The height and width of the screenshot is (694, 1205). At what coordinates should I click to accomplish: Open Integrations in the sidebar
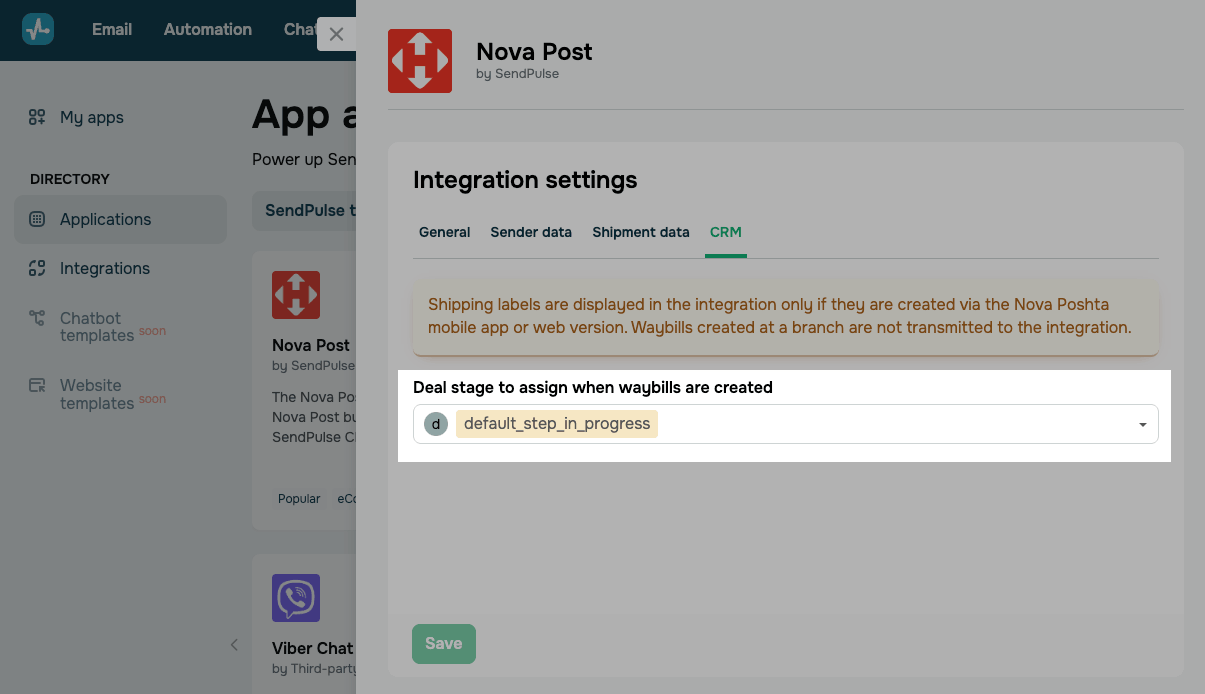(105, 268)
